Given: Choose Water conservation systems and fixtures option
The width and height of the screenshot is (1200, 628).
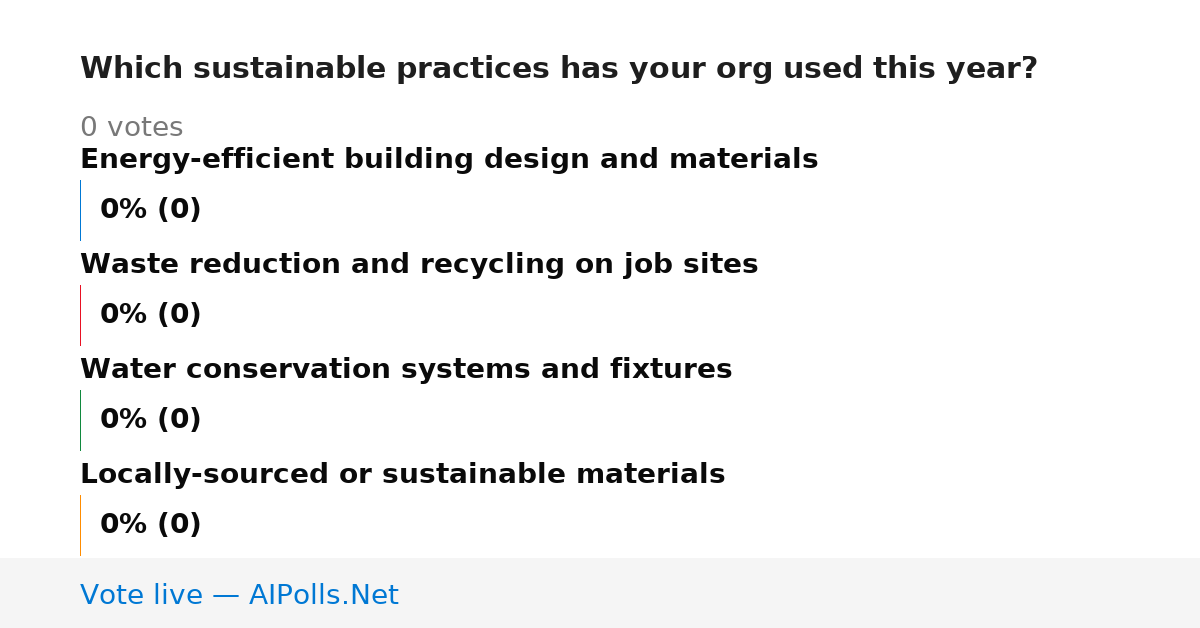Looking at the screenshot, I should (x=406, y=370).
